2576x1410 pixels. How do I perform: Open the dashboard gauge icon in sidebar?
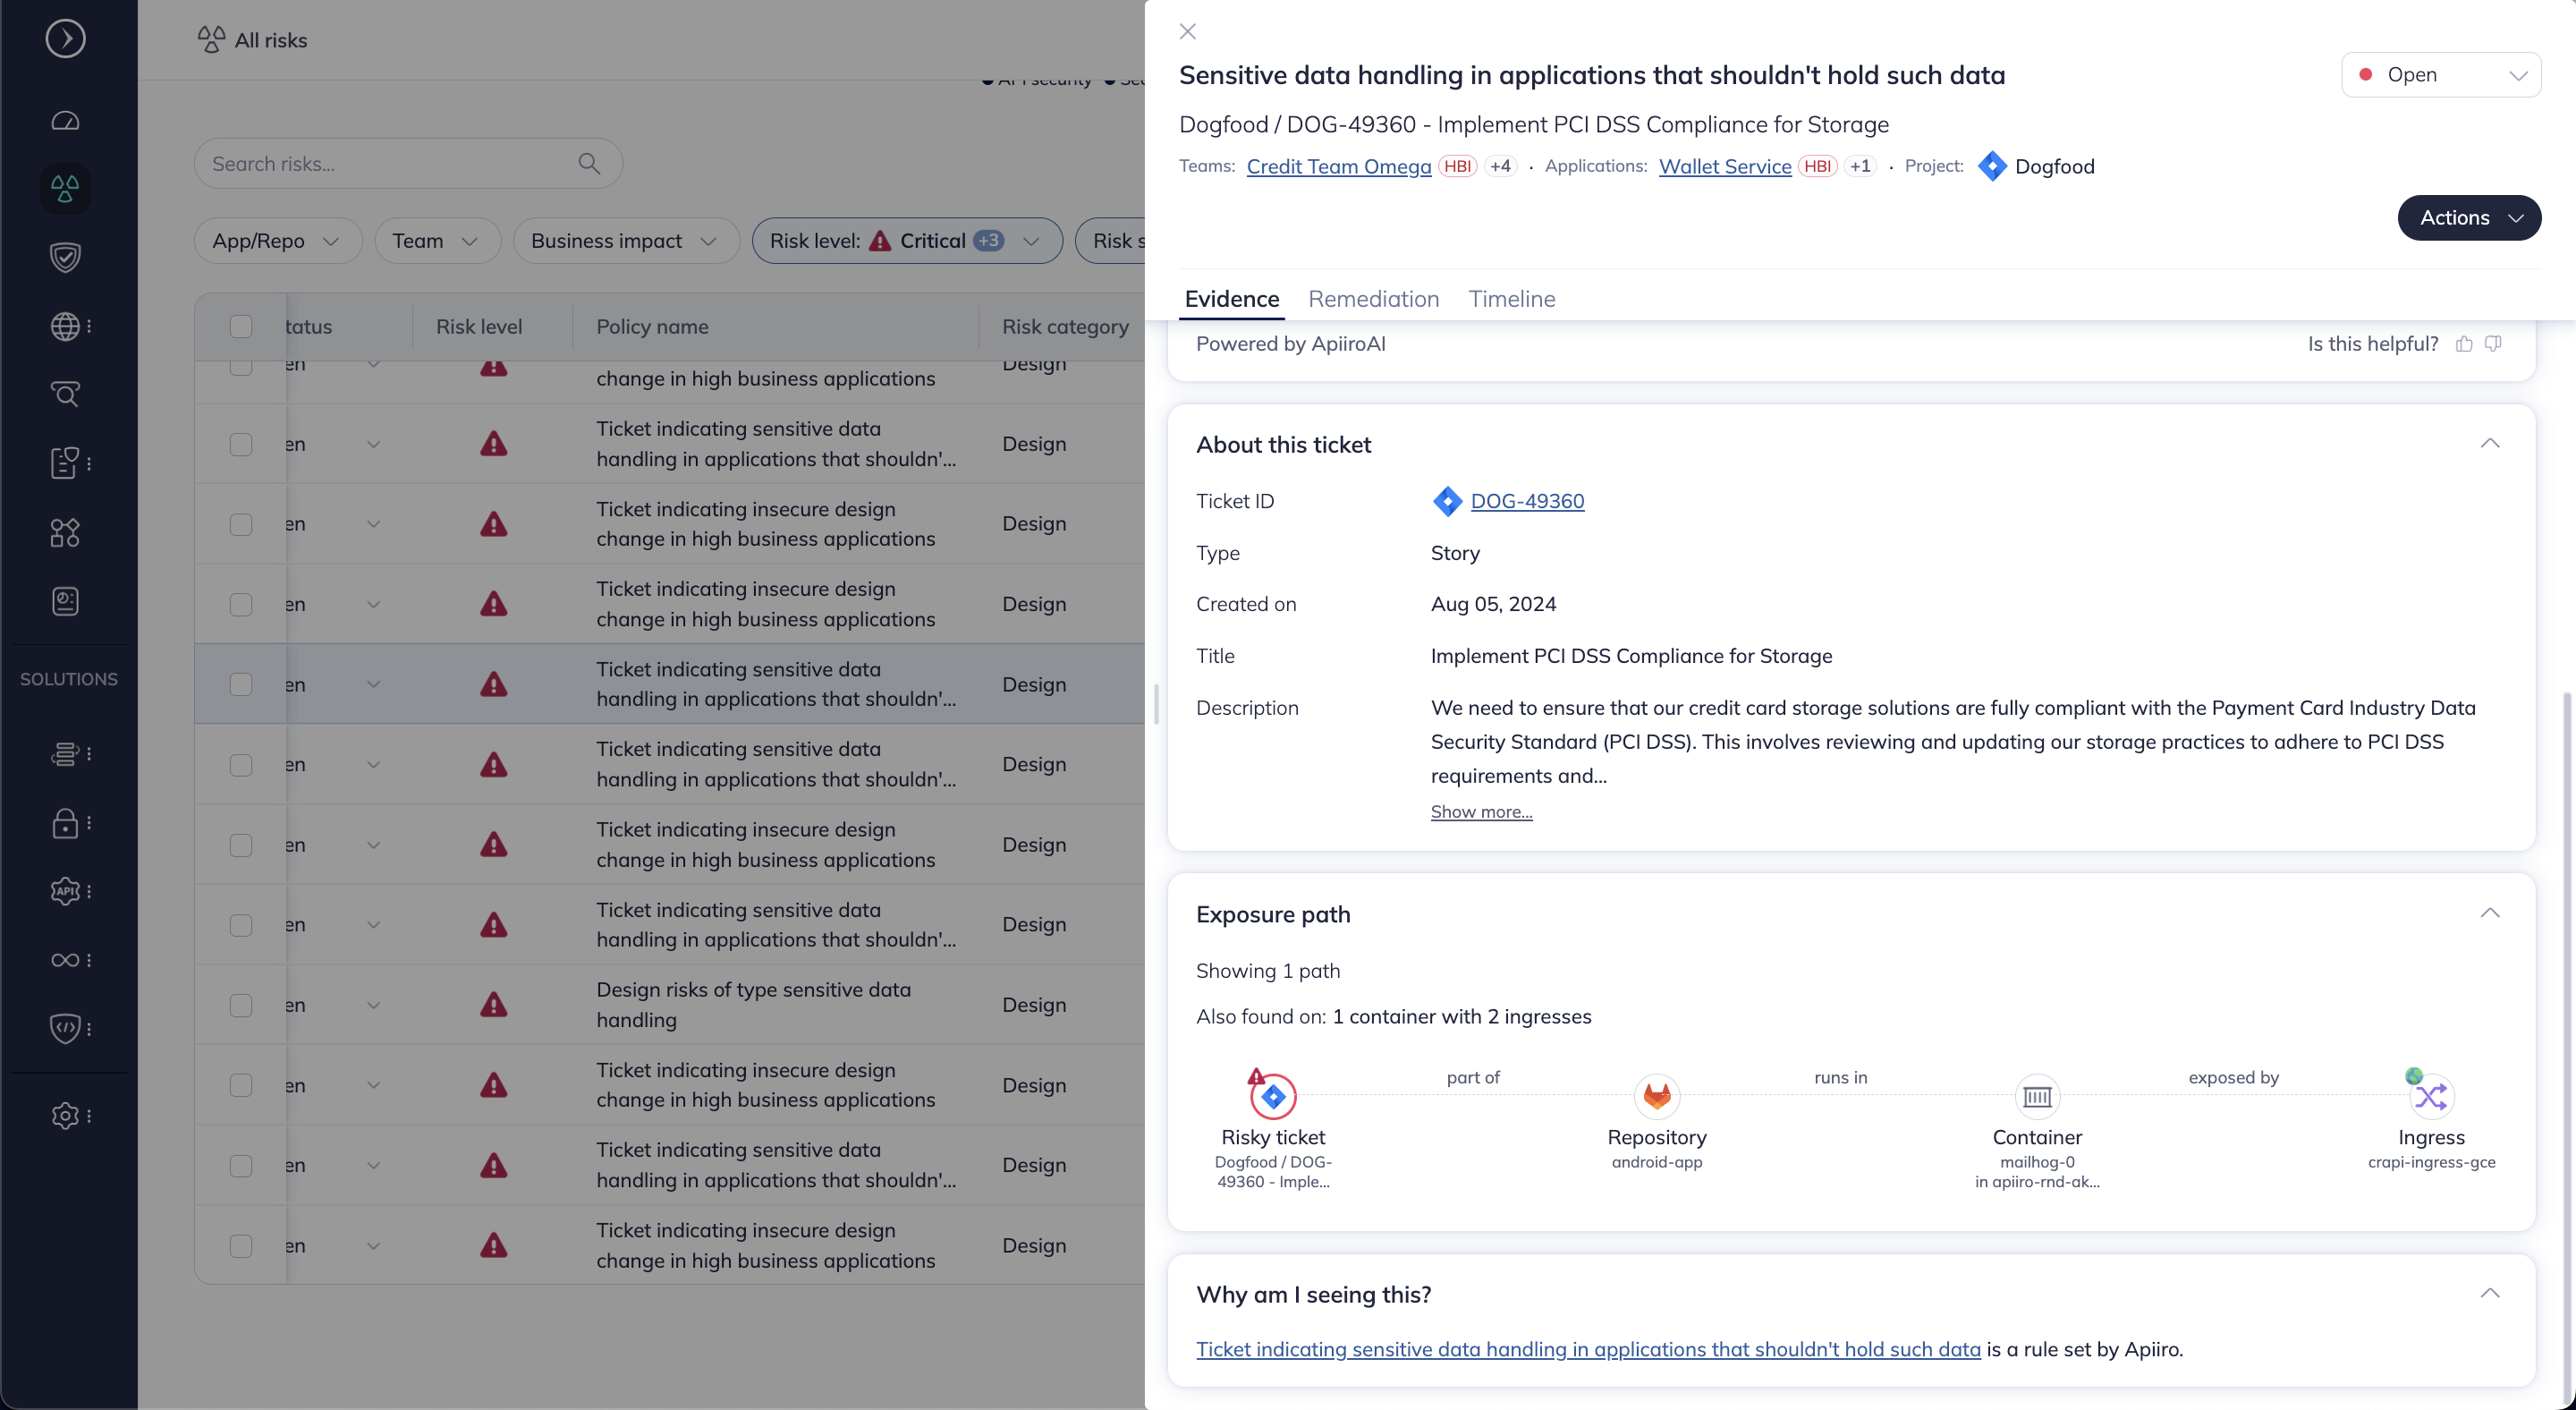pos(65,120)
